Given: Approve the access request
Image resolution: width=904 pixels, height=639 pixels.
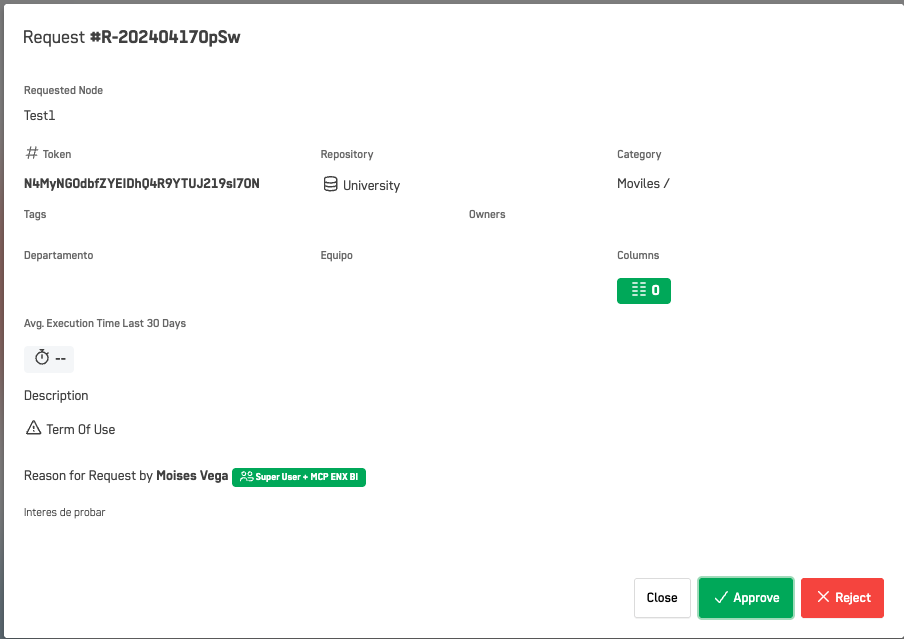Looking at the screenshot, I should point(745,597).
